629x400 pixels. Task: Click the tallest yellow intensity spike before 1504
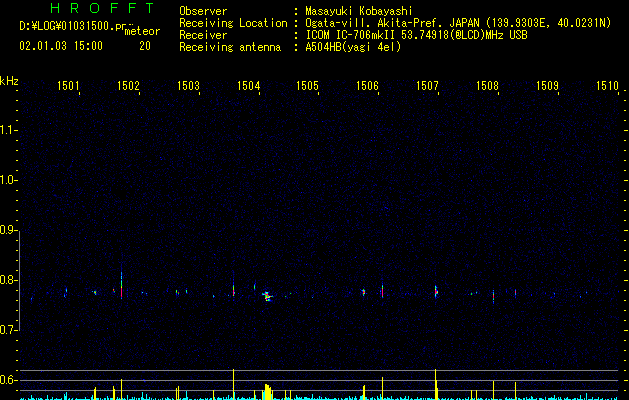click(233, 384)
